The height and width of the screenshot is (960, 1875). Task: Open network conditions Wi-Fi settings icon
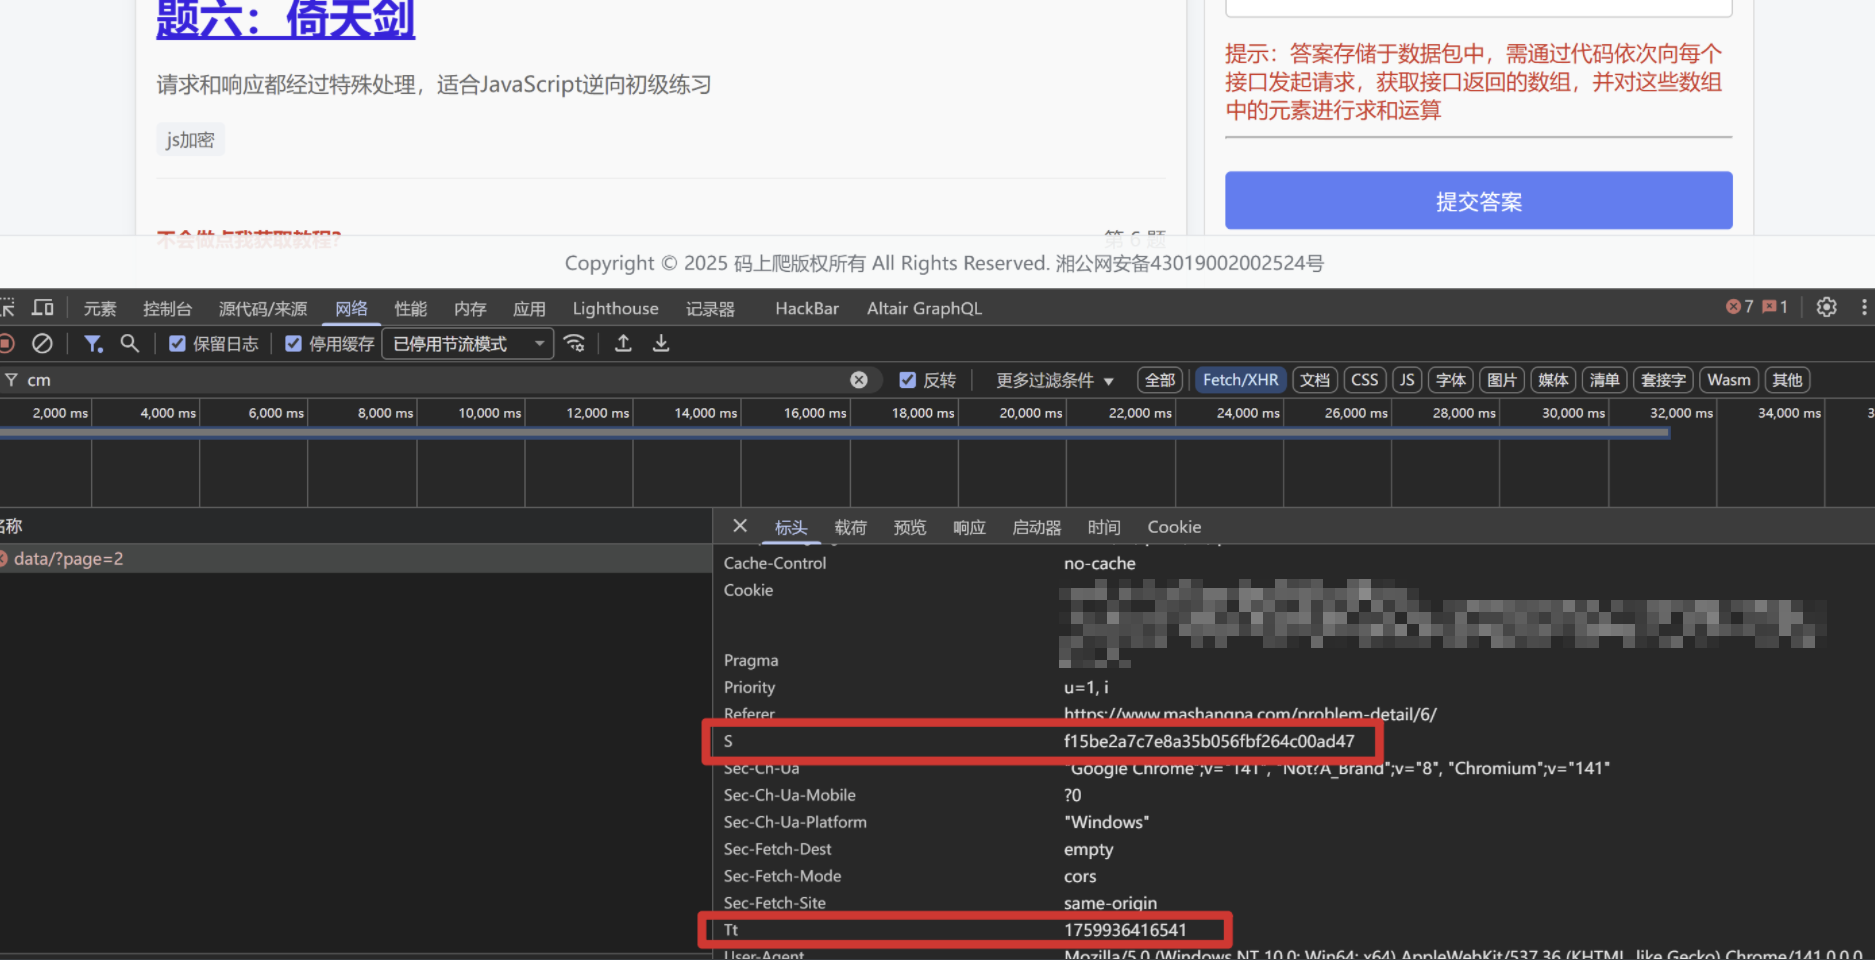click(575, 344)
